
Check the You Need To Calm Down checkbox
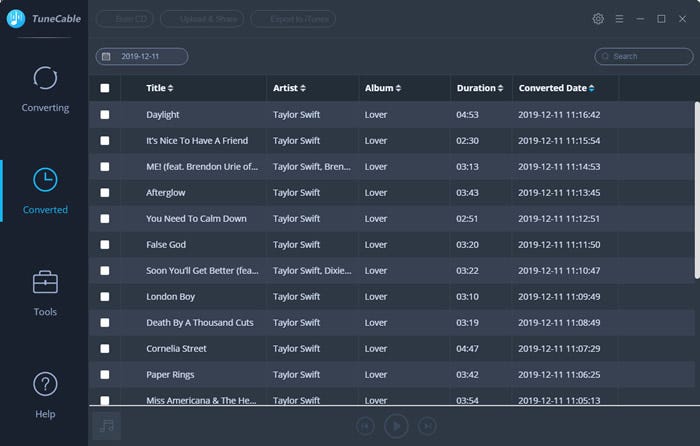(105, 219)
